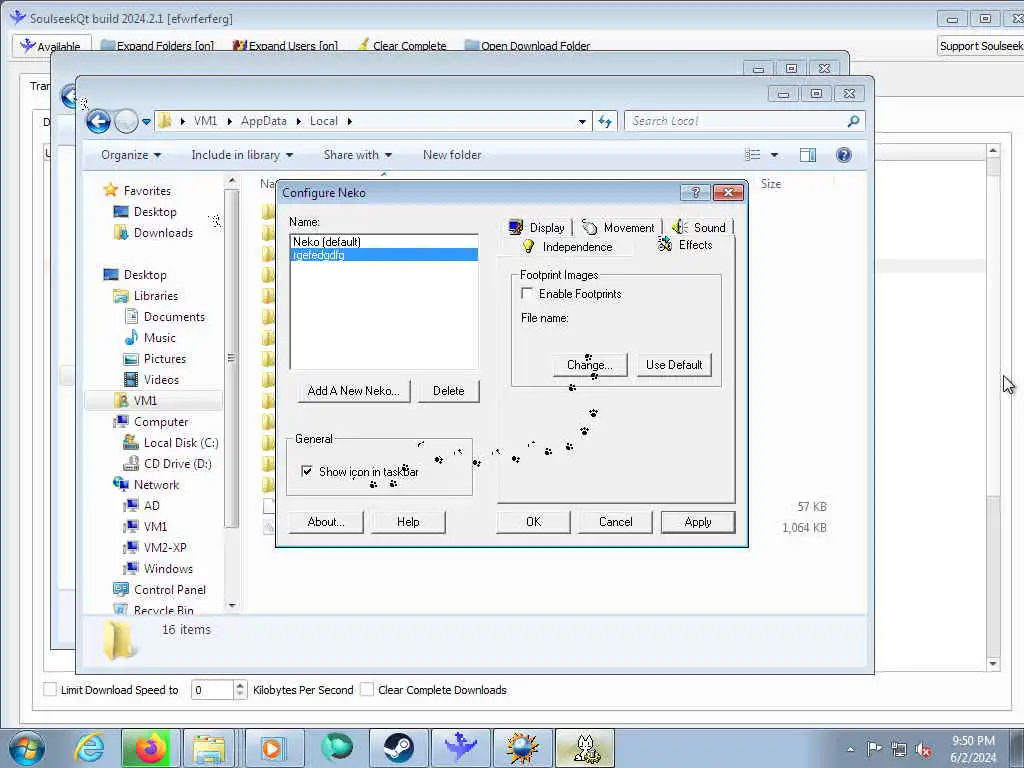Open Control Panel from navigation pane

(x=169, y=590)
